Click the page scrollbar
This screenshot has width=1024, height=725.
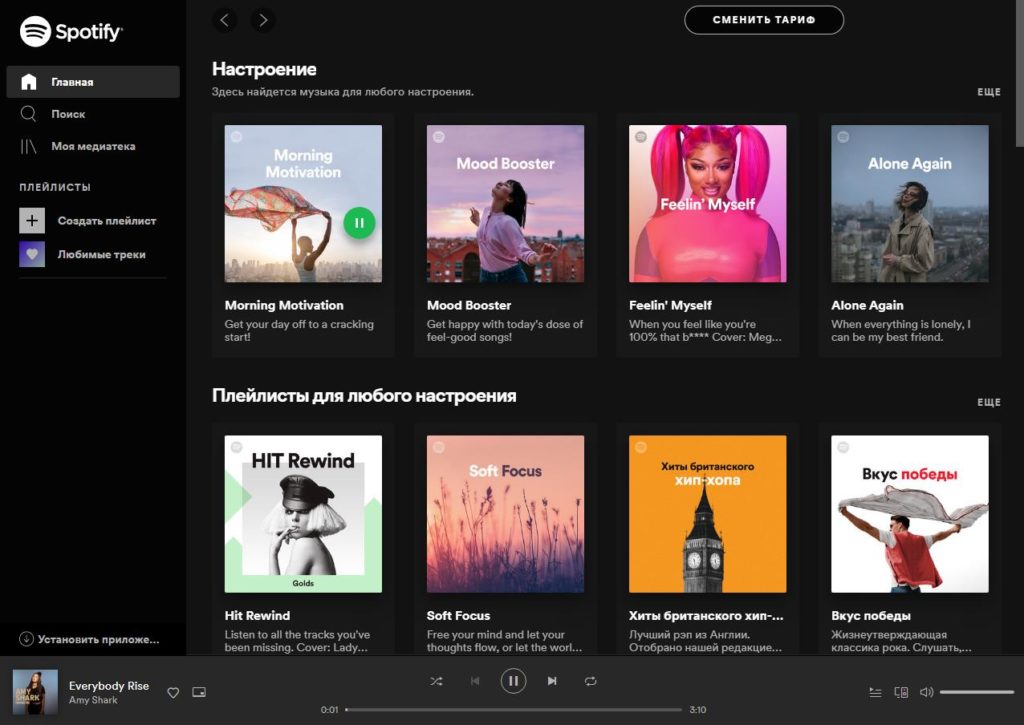pos(1019,72)
